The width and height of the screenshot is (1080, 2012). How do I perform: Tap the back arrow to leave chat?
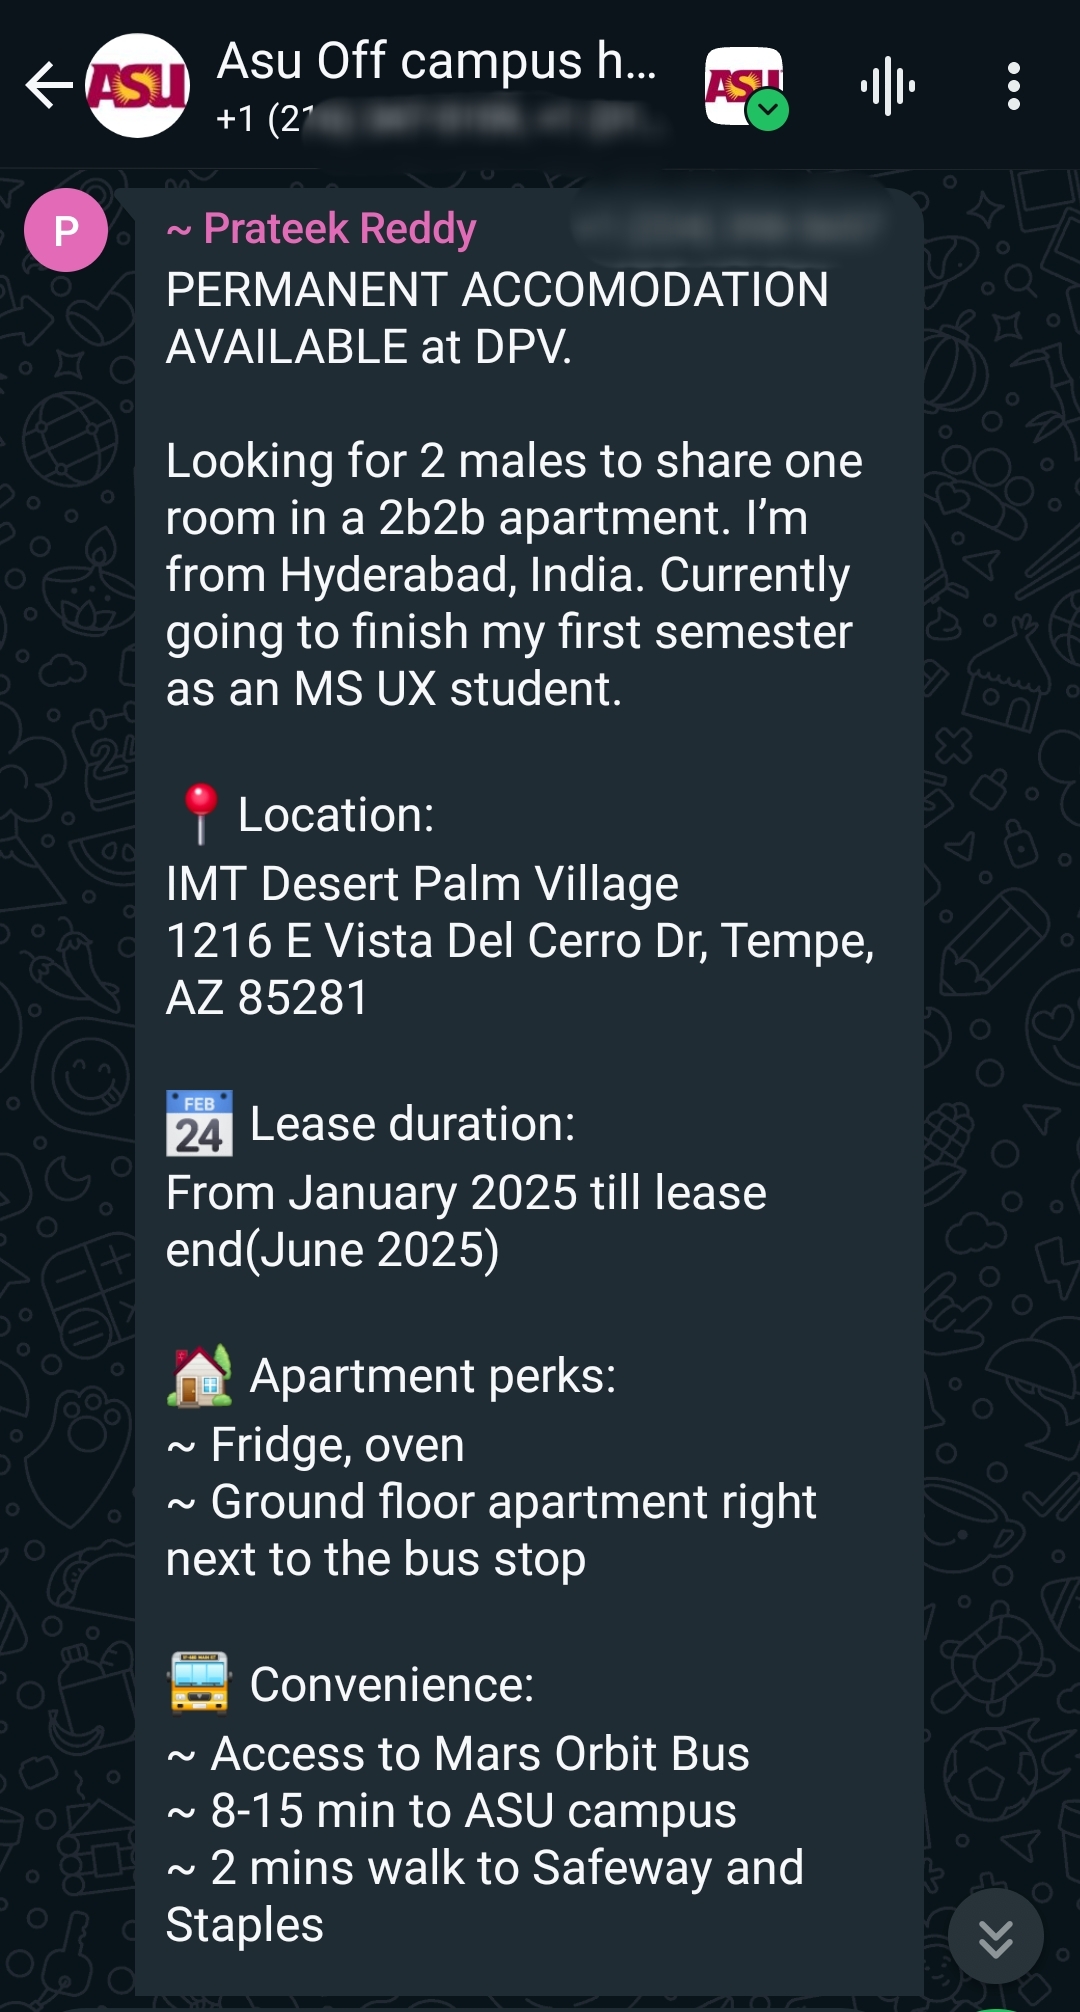point(48,86)
